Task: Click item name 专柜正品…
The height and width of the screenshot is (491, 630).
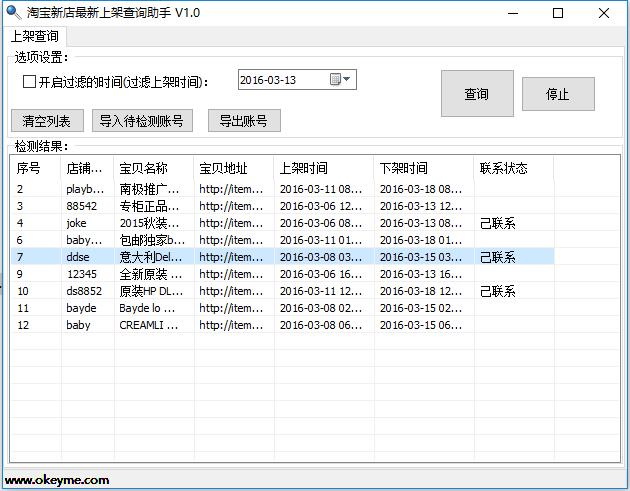Action: (x=149, y=206)
